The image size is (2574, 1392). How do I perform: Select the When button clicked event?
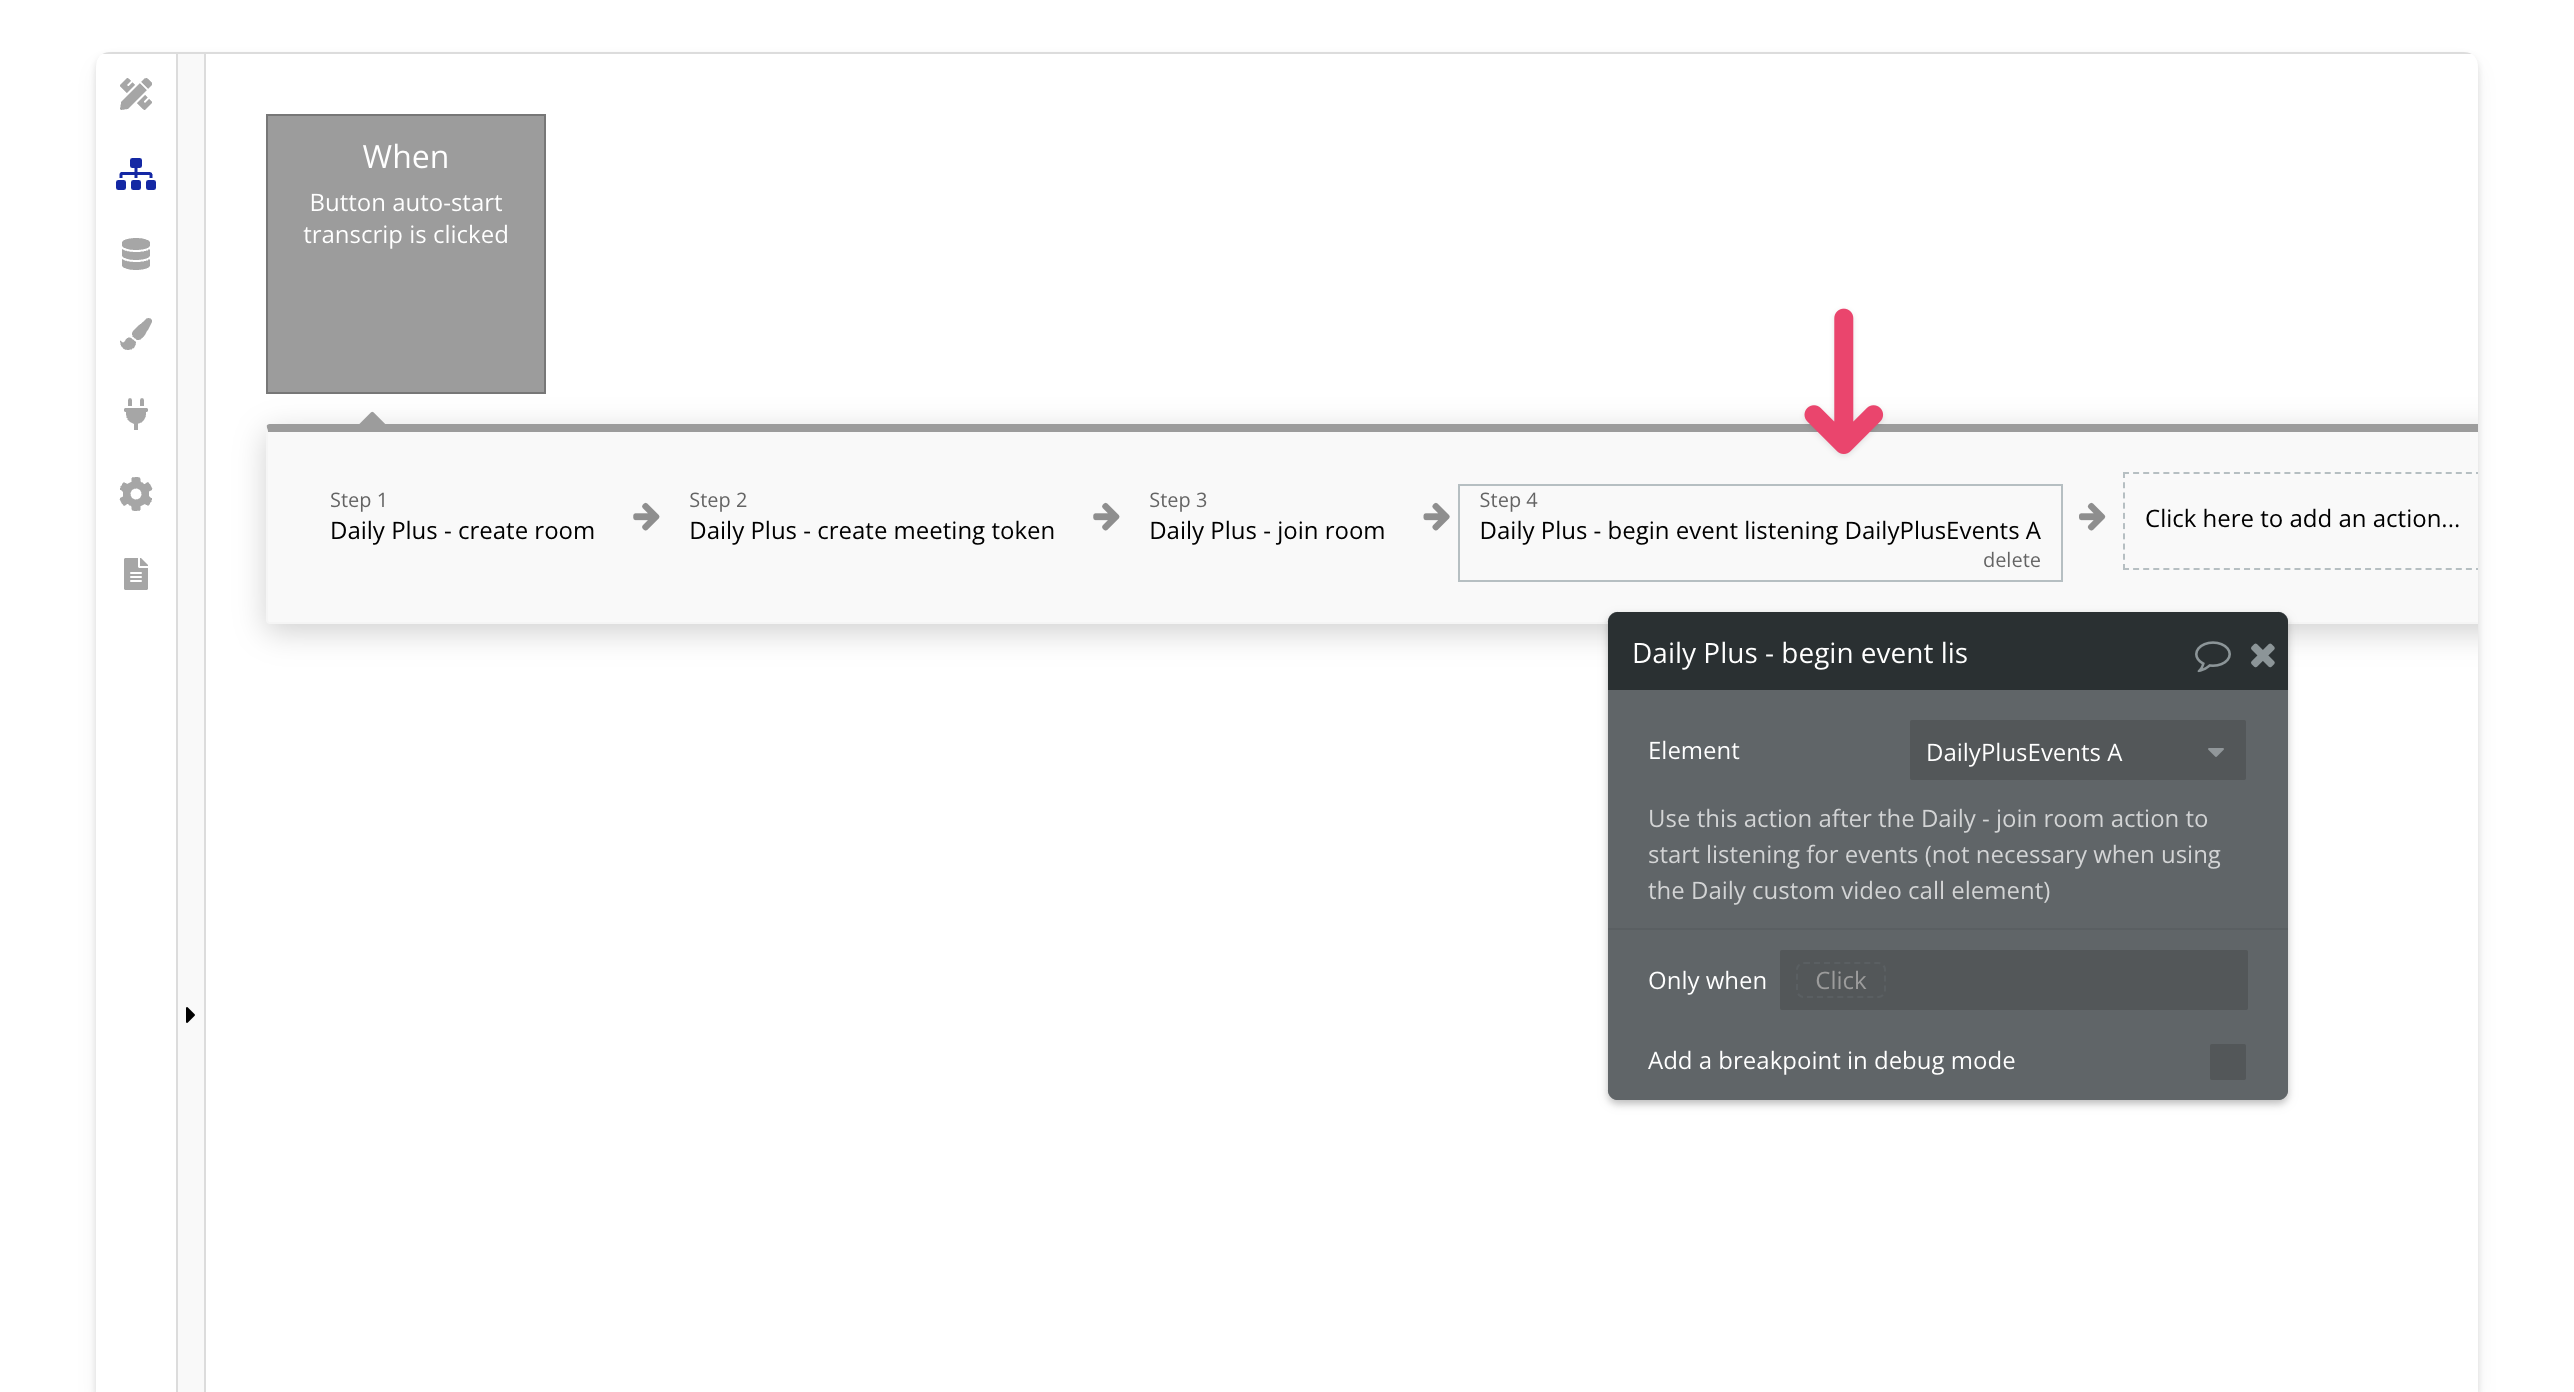point(406,254)
